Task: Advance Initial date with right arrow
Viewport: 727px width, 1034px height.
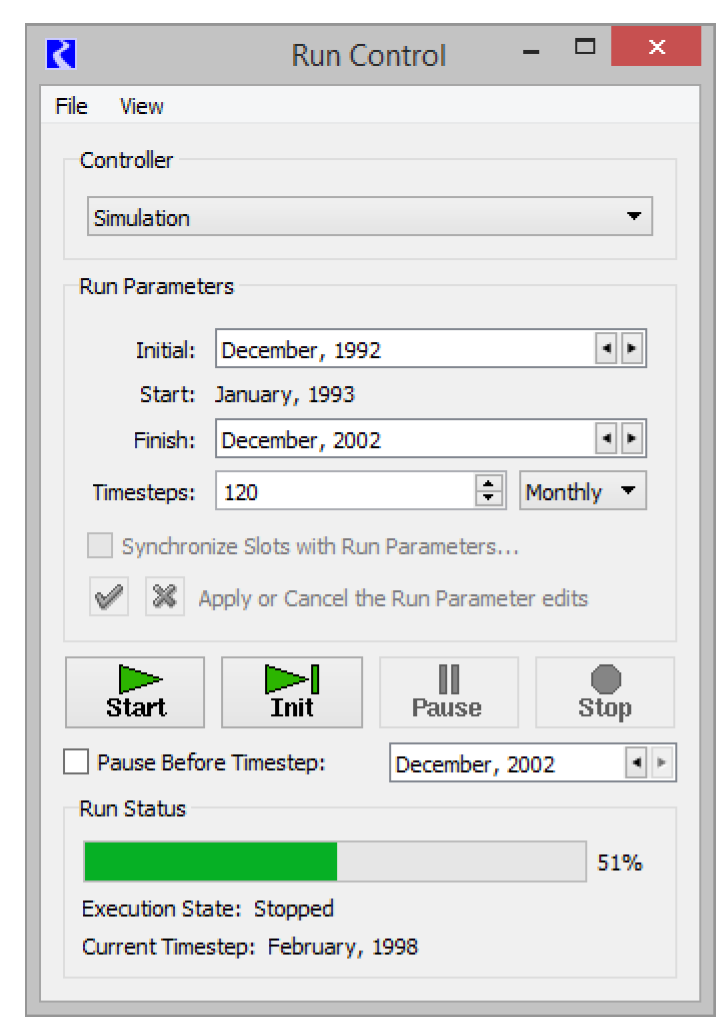Action: (x=632, y=350)
